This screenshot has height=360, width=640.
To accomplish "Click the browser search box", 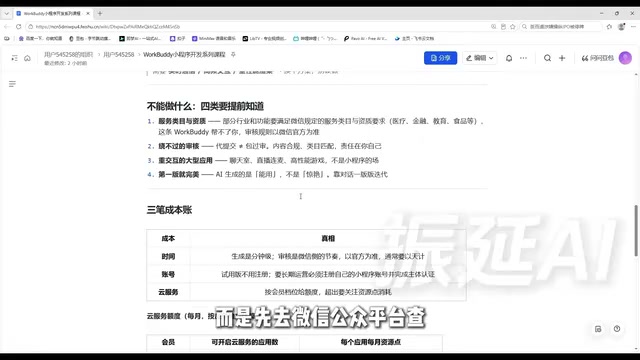I will pyautogui.click(x=561, y=27).
